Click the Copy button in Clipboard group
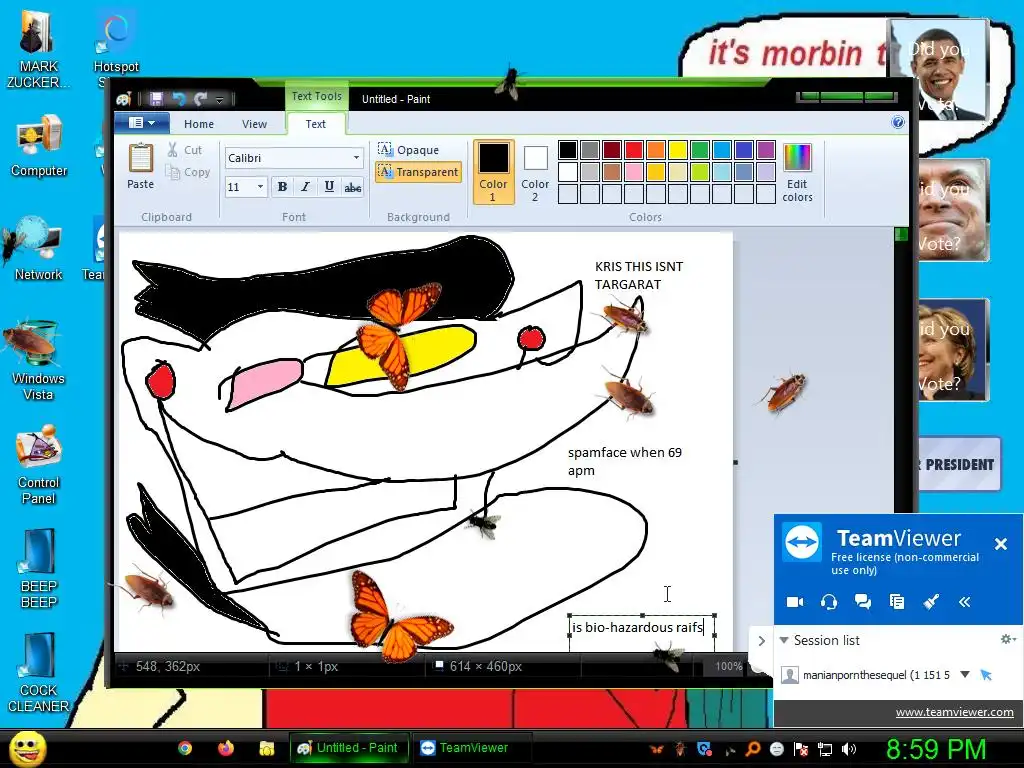 click(188, 172)
